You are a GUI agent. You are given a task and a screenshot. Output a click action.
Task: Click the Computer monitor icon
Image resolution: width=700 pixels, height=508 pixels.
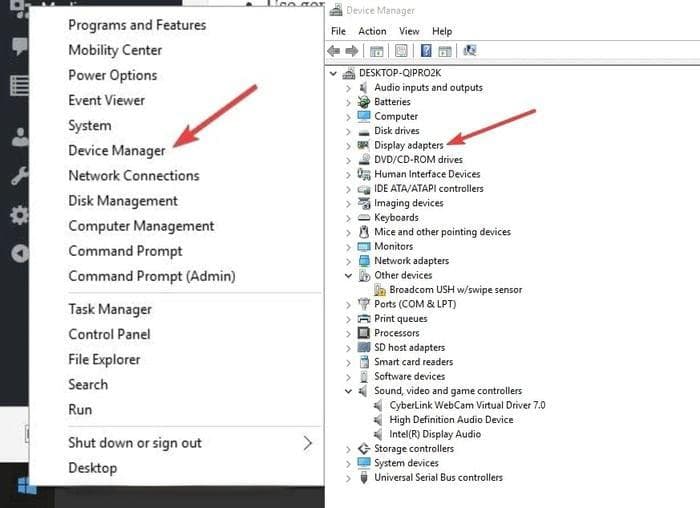tap(364, 116)
